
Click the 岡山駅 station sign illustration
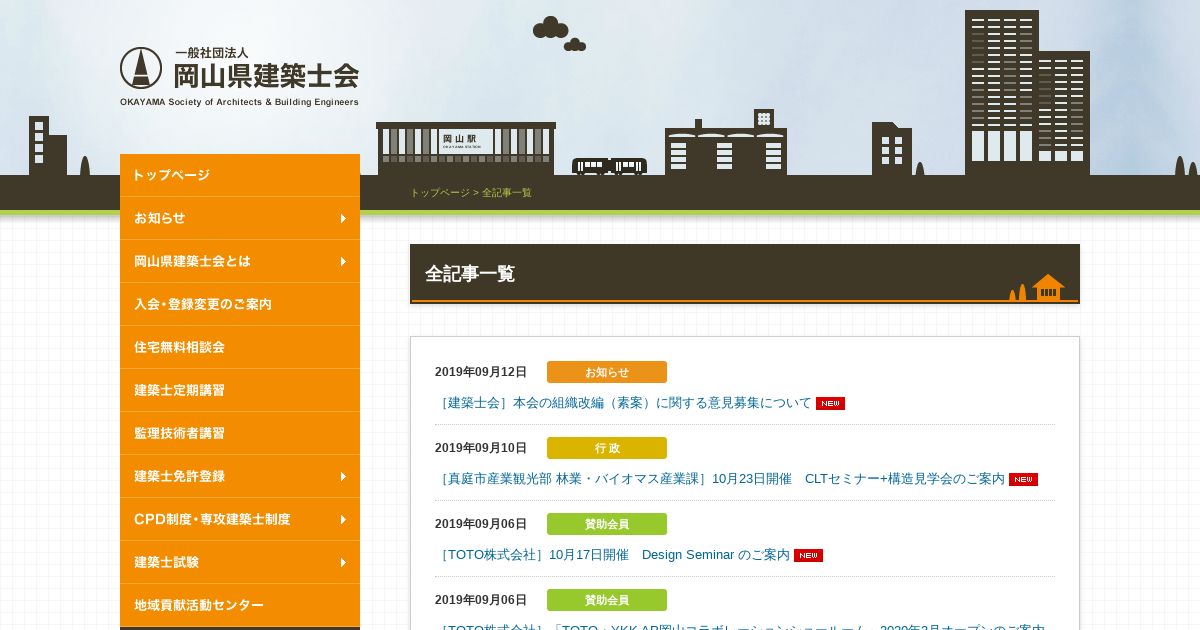(462, 140)
